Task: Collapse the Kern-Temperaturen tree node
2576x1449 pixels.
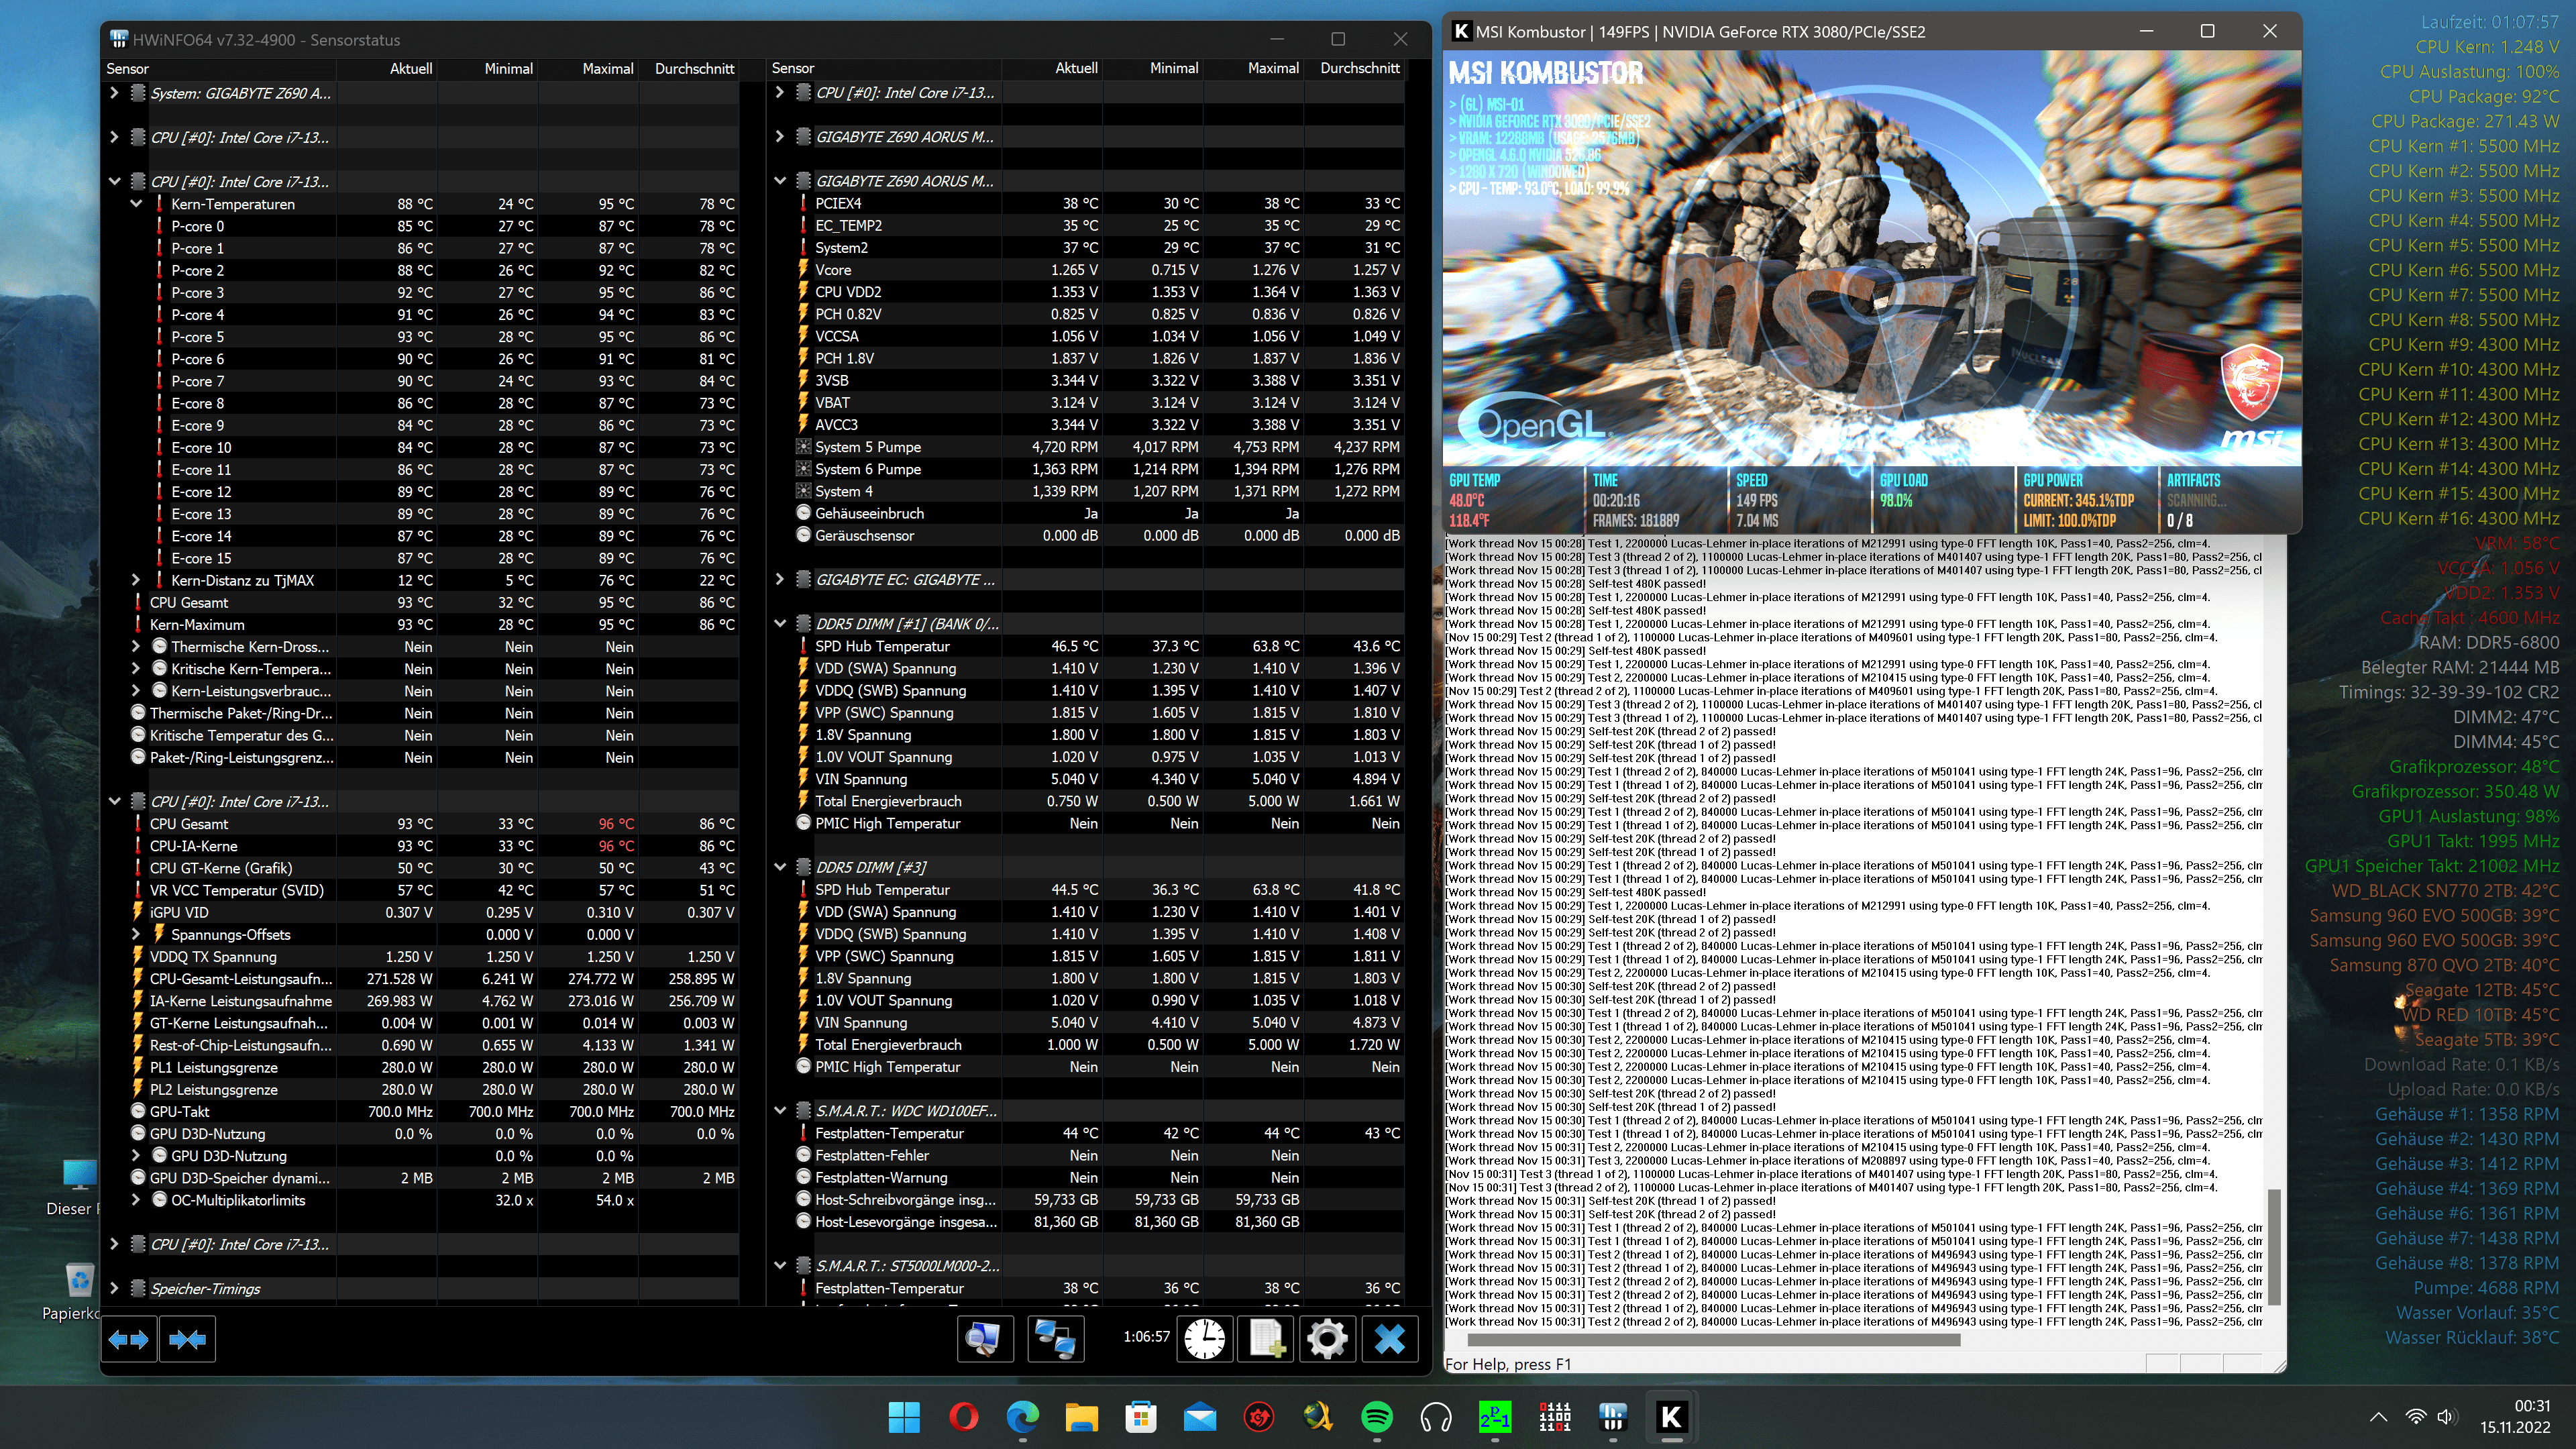Action: pyautogui.click(x=136, y=204)
